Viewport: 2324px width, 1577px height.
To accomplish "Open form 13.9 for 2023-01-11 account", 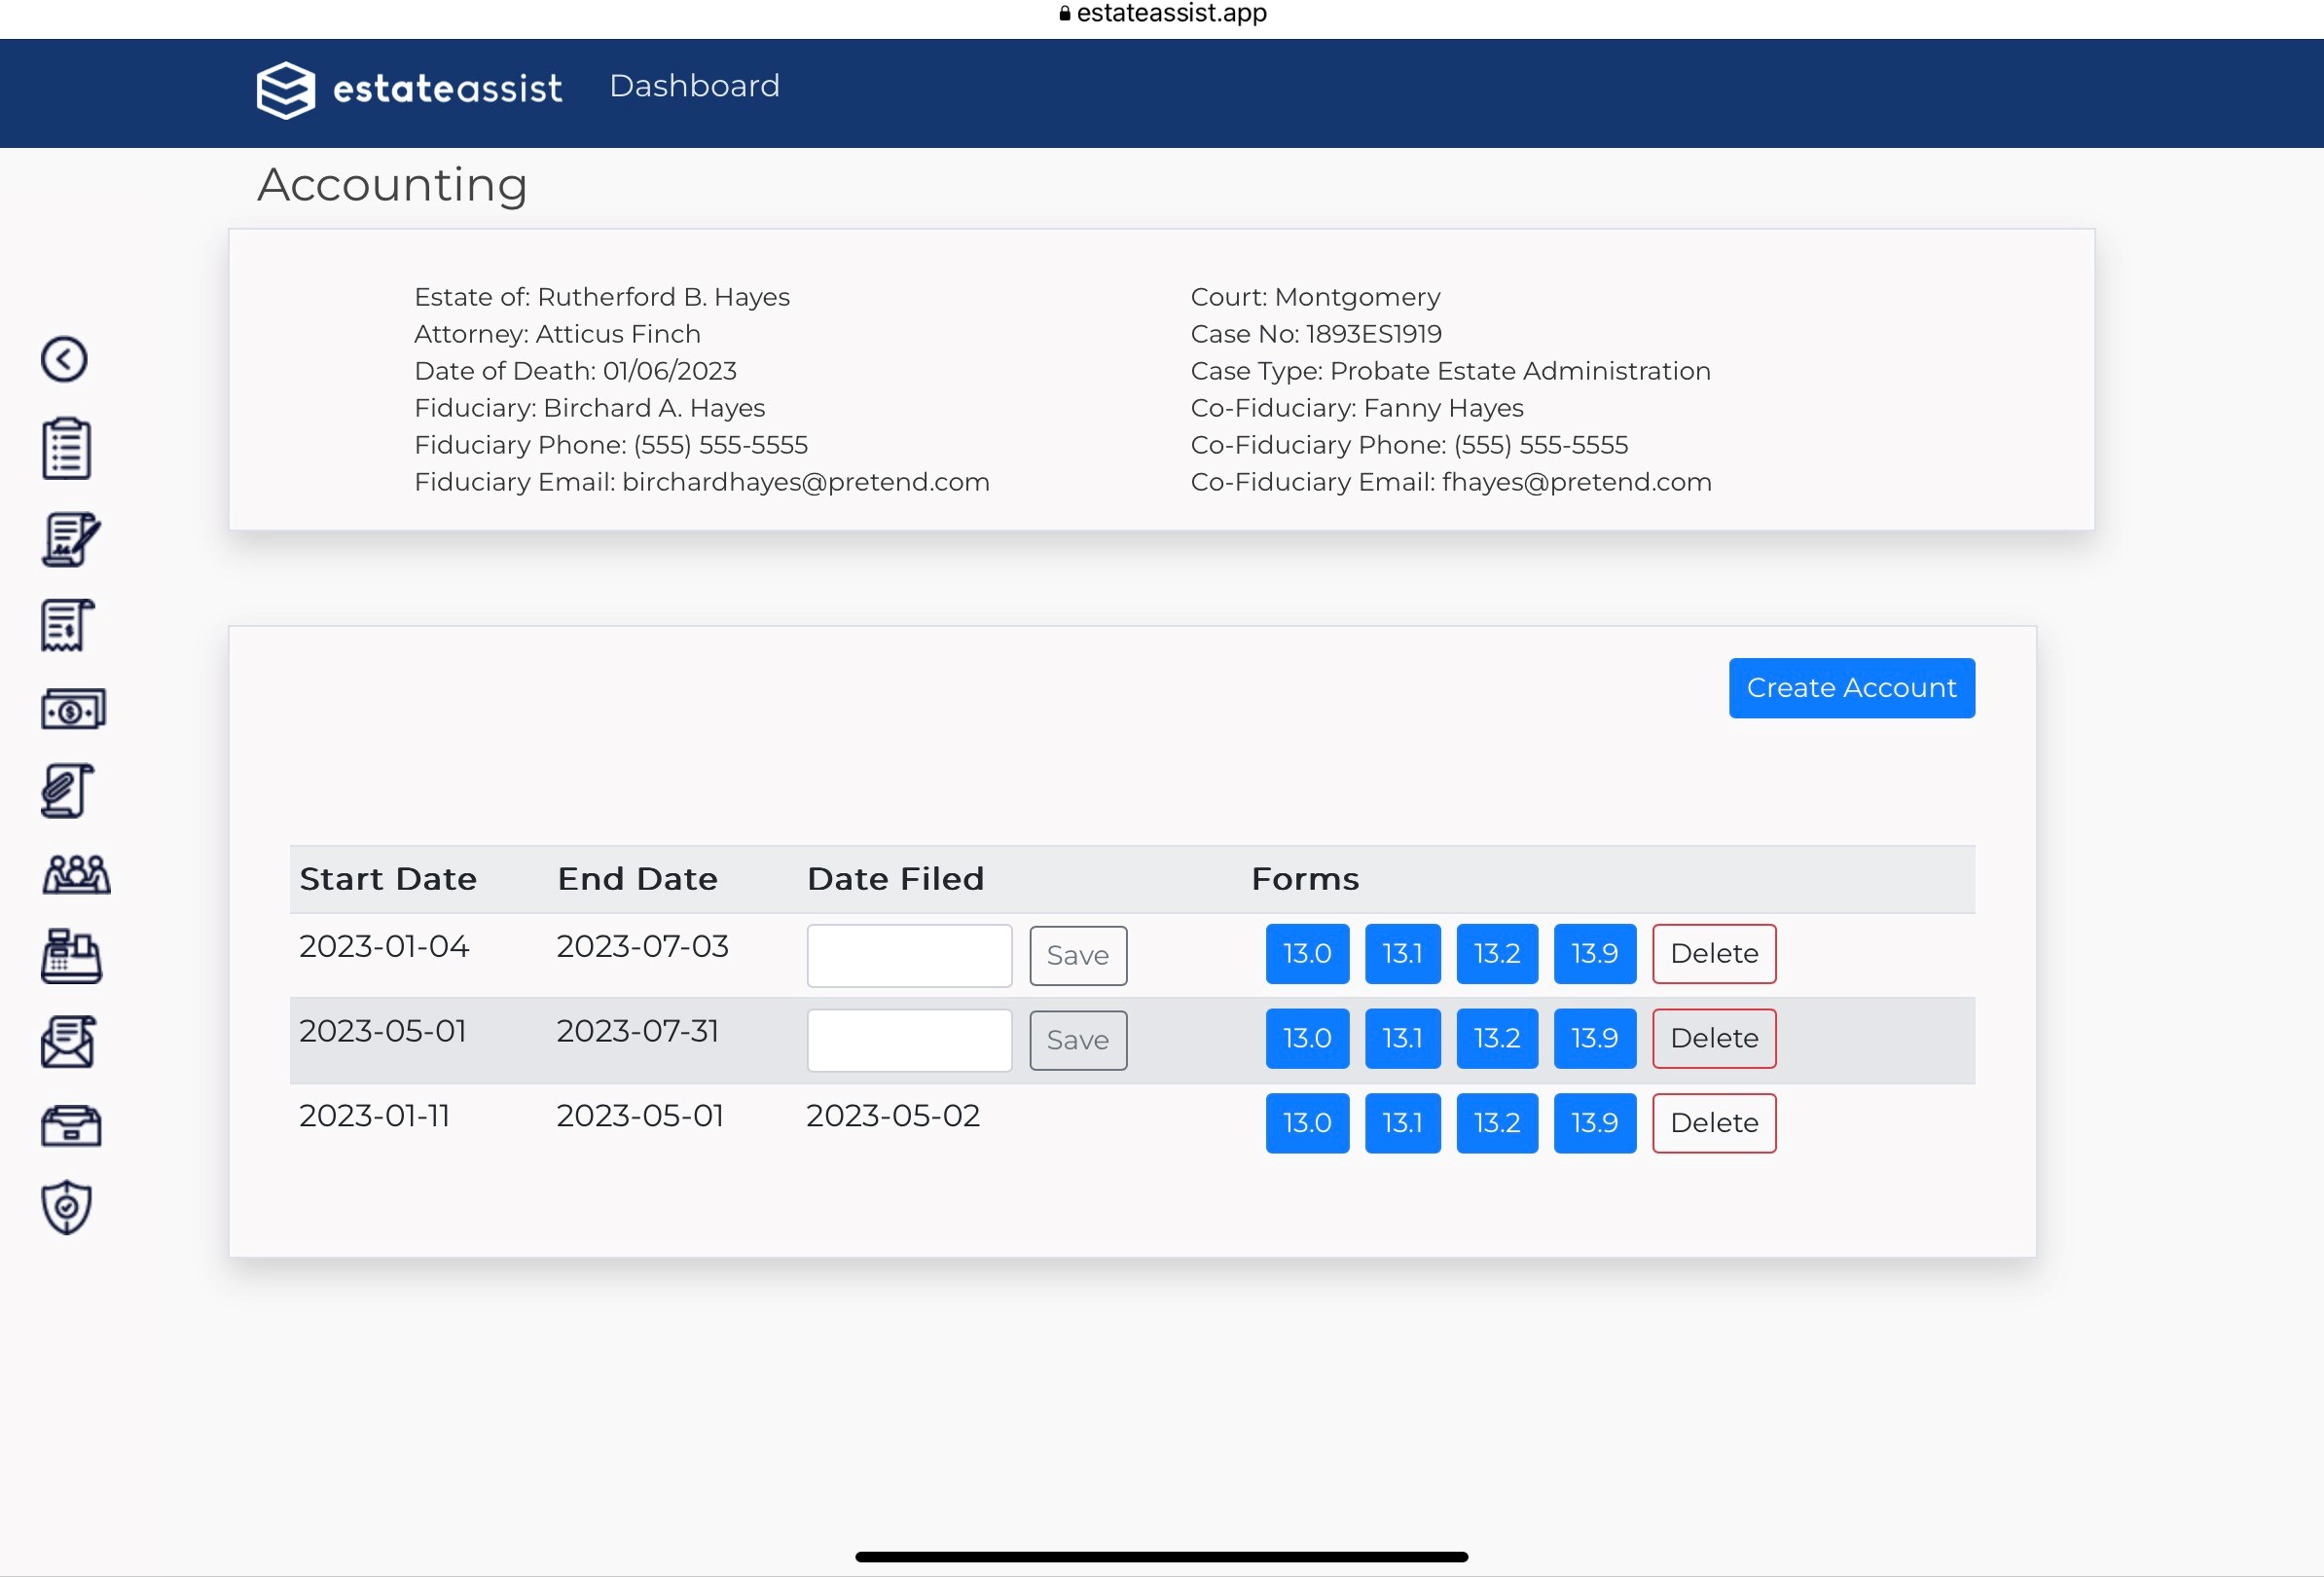I will [x=1594, y=1124].
